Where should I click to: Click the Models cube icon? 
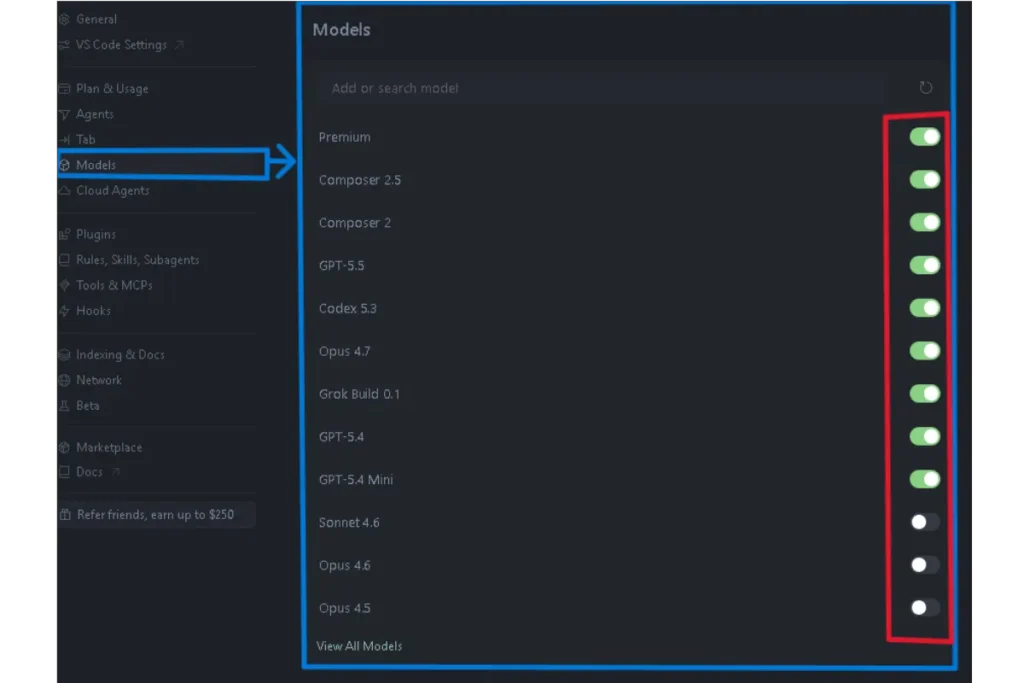coord(65,165)
